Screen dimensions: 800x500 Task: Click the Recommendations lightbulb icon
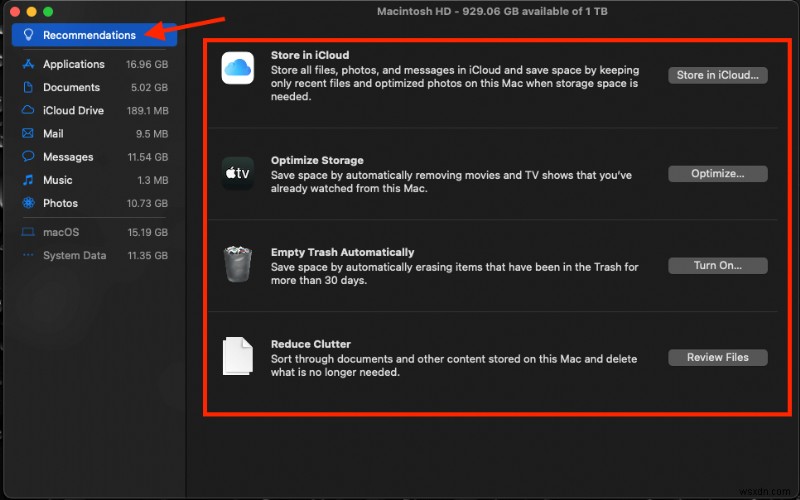point(28,35)
